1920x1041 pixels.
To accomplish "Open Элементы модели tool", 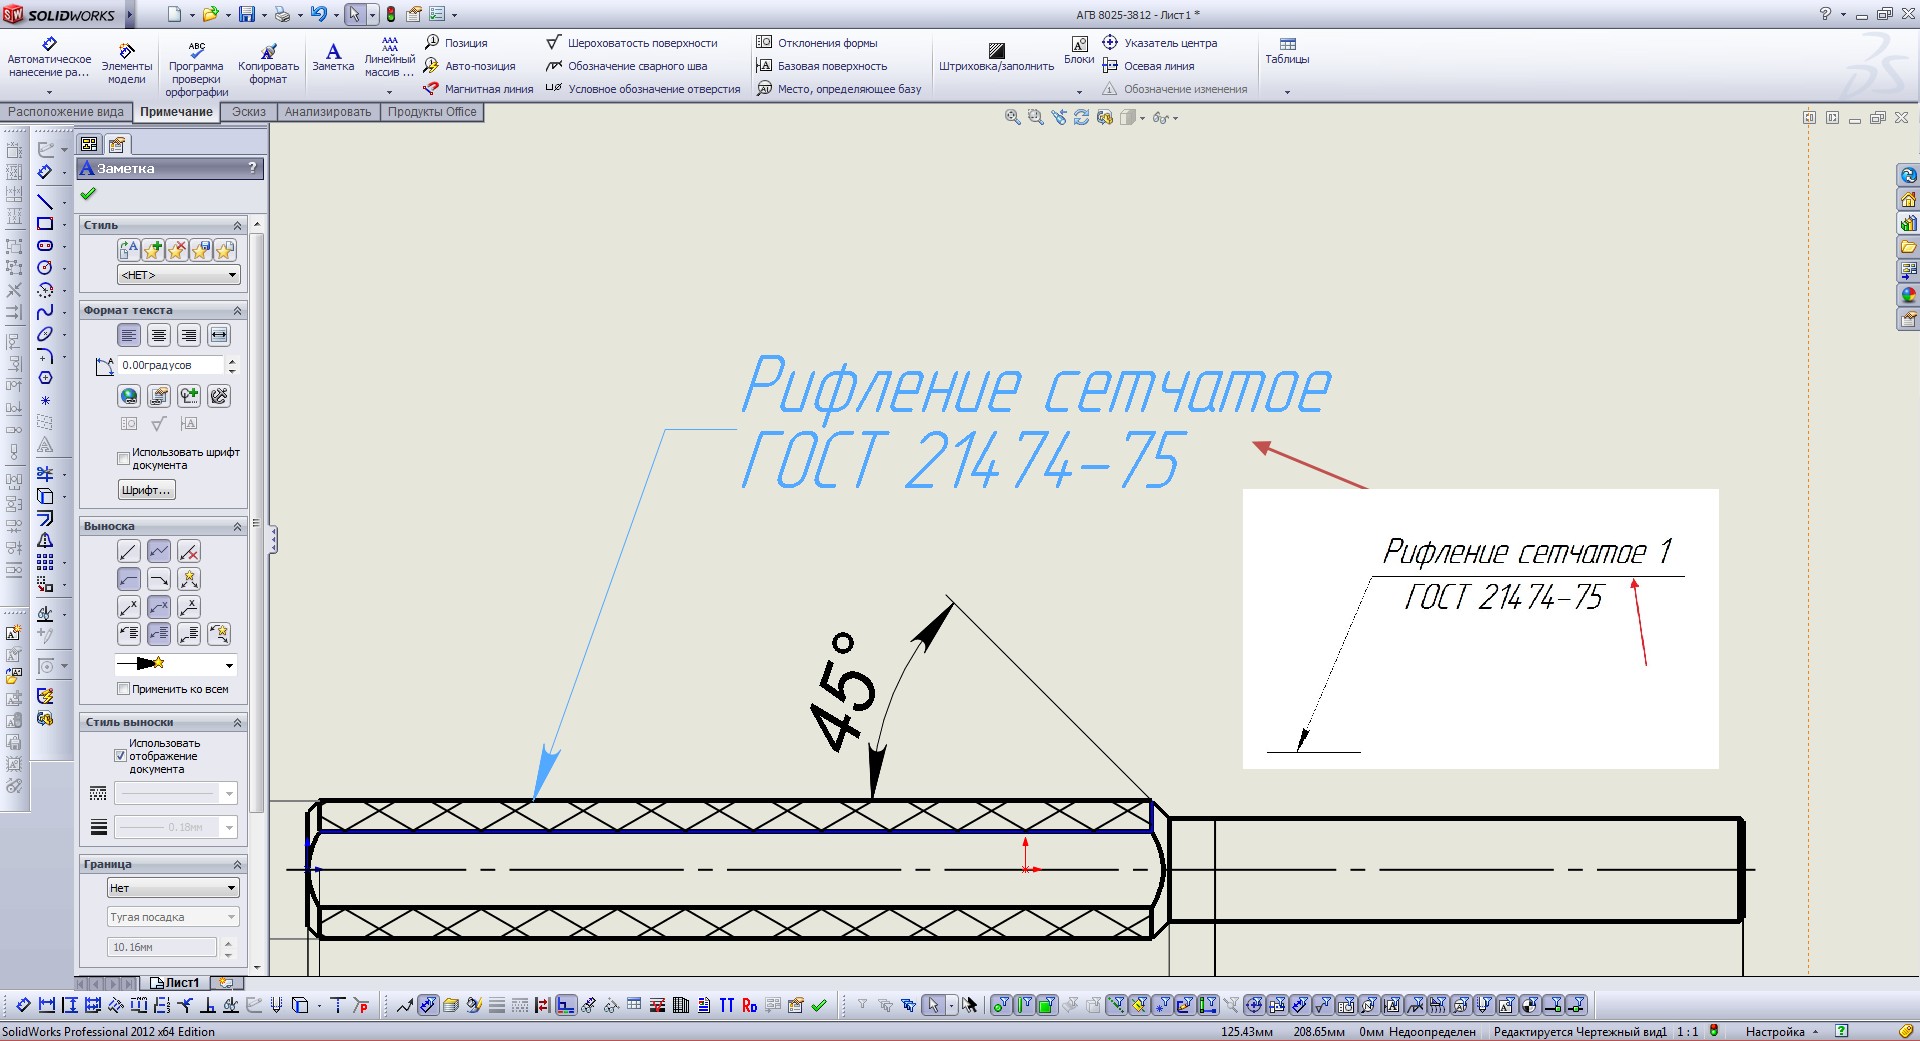I will (x=127, y=64).
